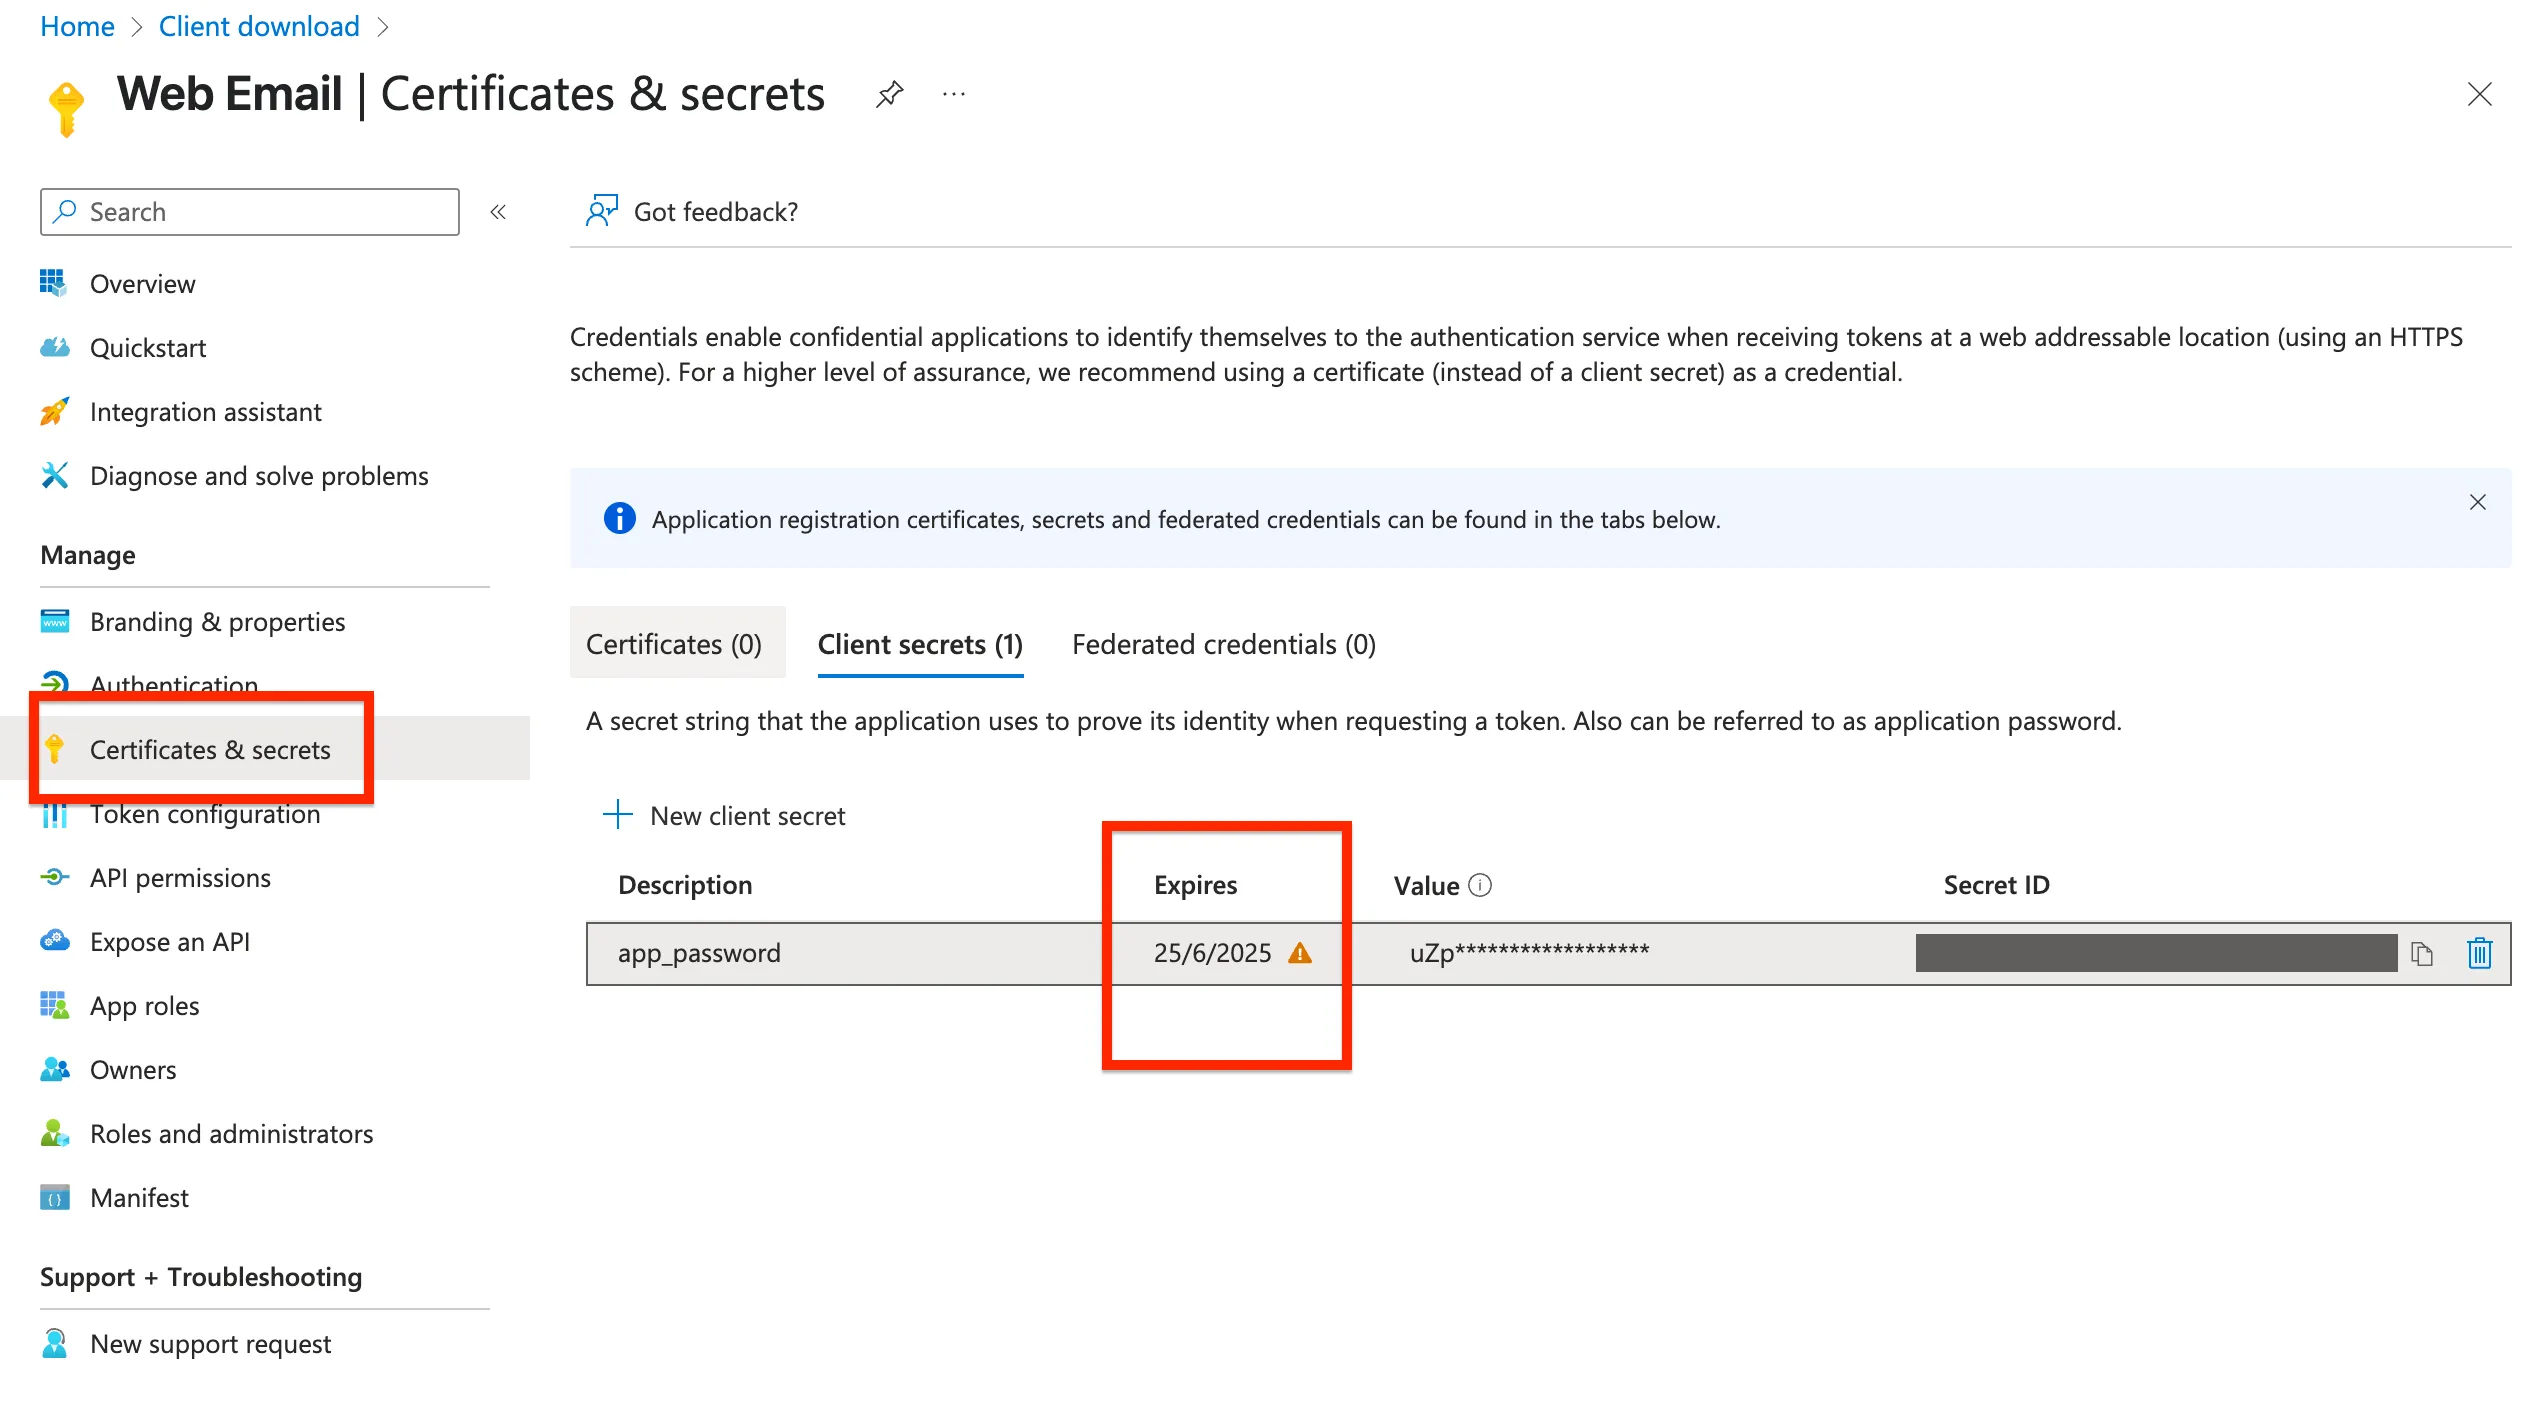Viewport: 2538px width, 1412px height.
Task: Add a New client secret
Action: coord(725,816)
